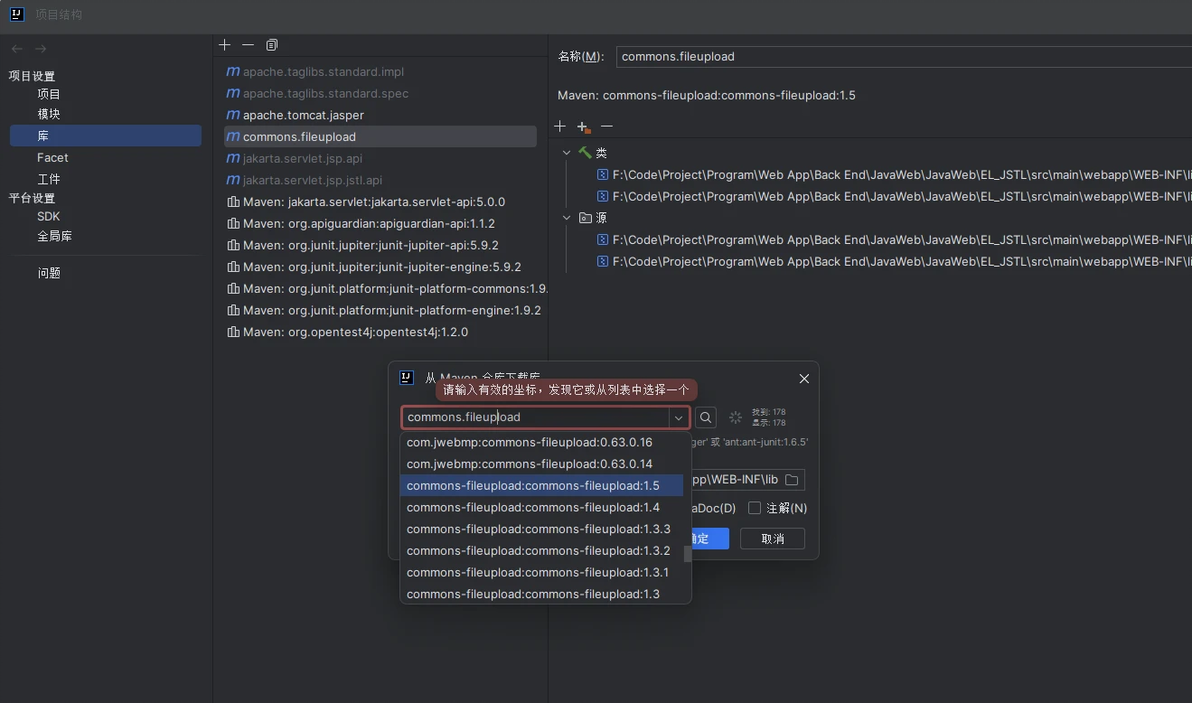Select commons-fileupload:commons-fileupload:1.3.3 suggestion
The height and width of the screenshot is (703, 1192).
[542, 529]
